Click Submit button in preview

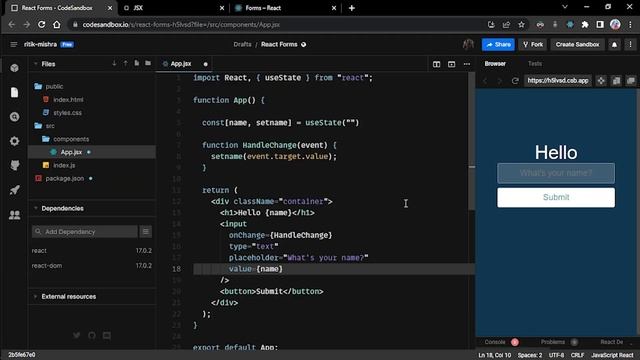(x=556, y=197)
